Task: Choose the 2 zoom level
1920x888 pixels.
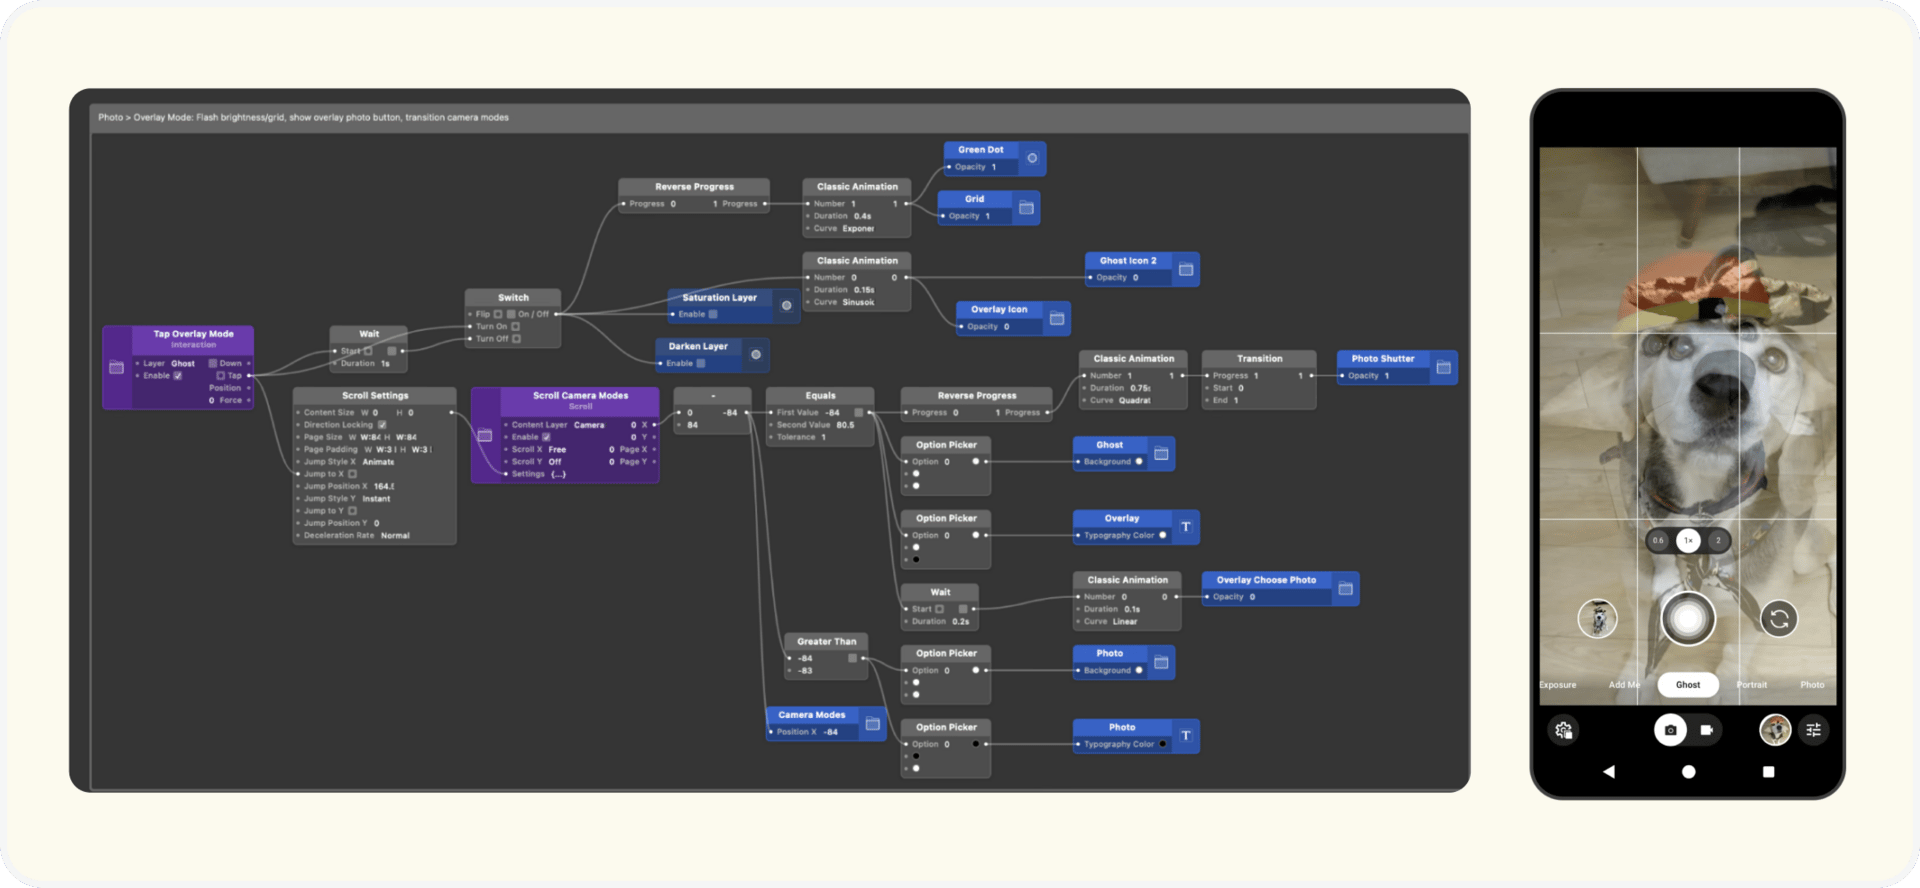Action: click(x=1718, y=541)
